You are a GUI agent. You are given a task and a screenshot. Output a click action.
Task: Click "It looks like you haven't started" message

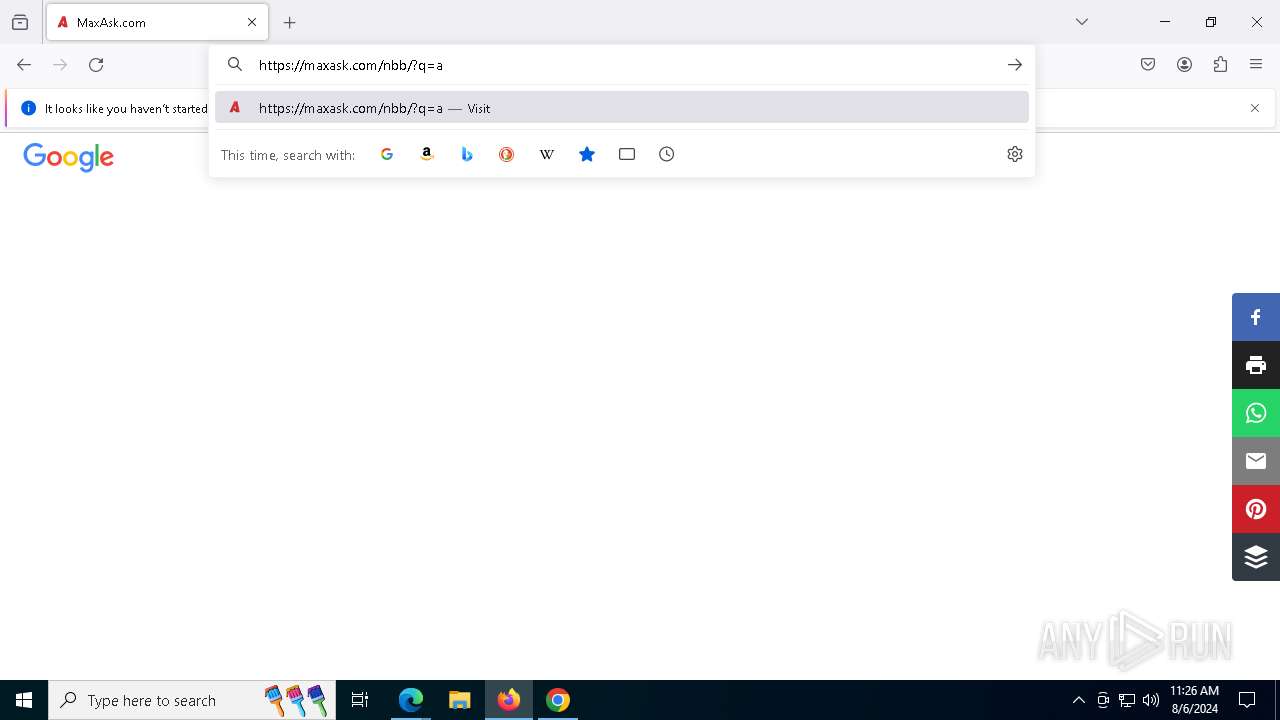pos(126,108)
